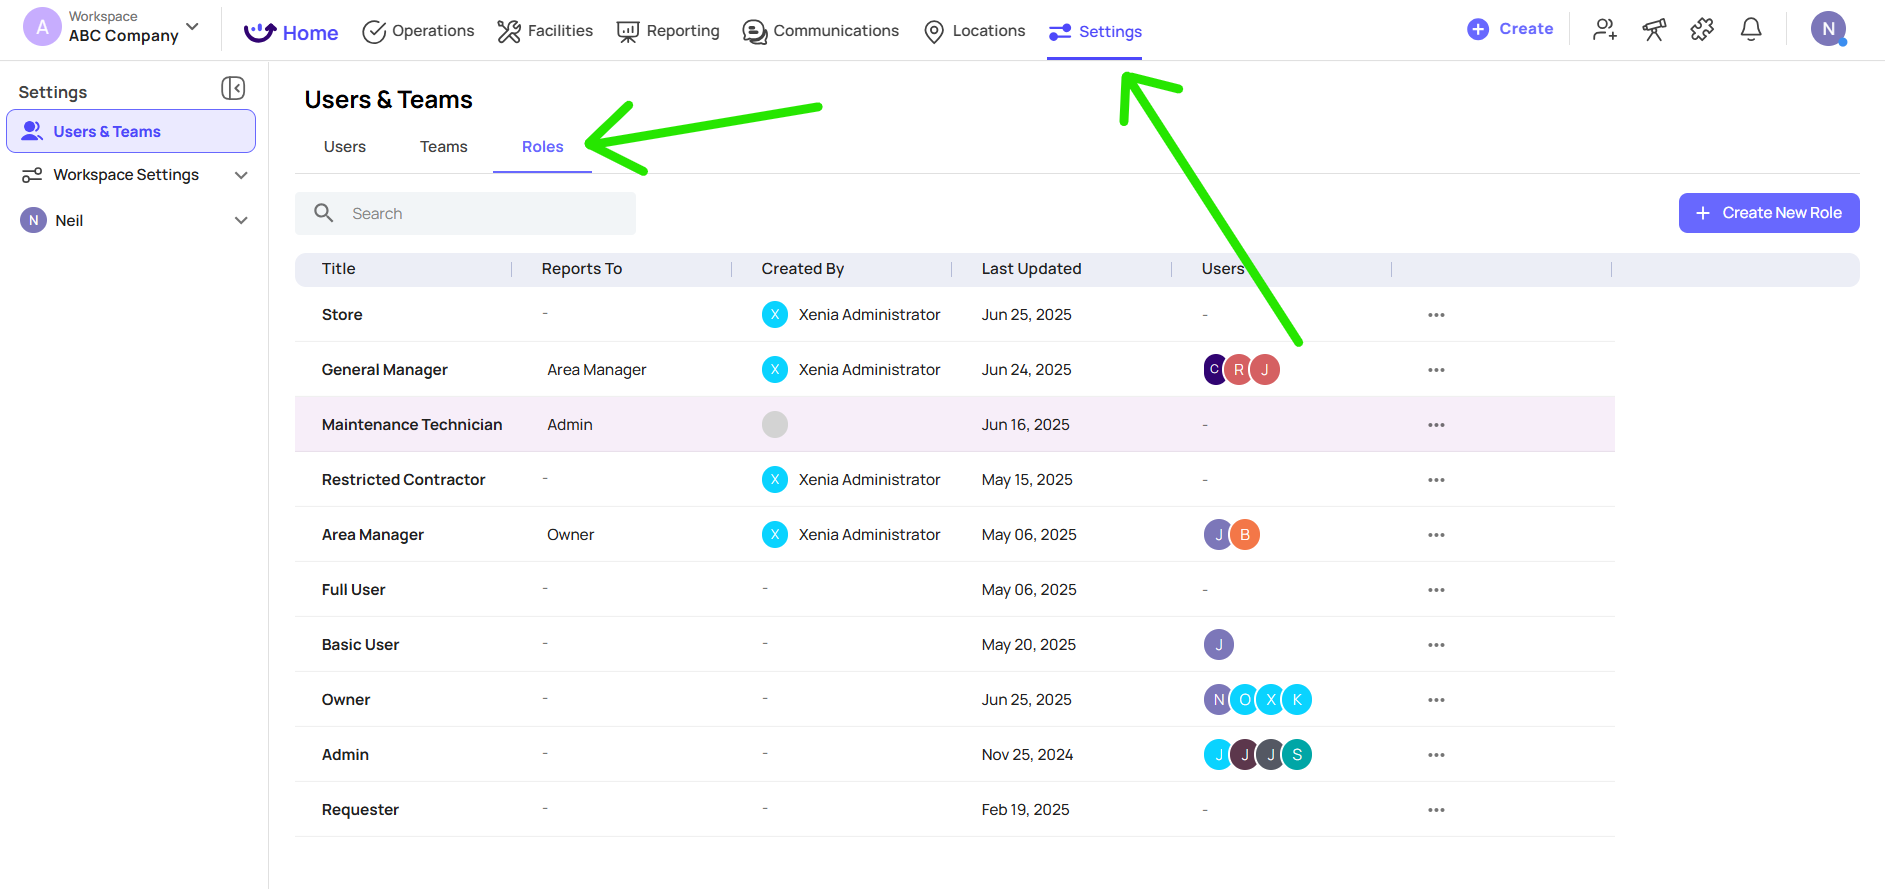The width and height of the screenshot is (1885, 889).
Task: Expand the Workspace Settings section
Action: coord(241,175)
